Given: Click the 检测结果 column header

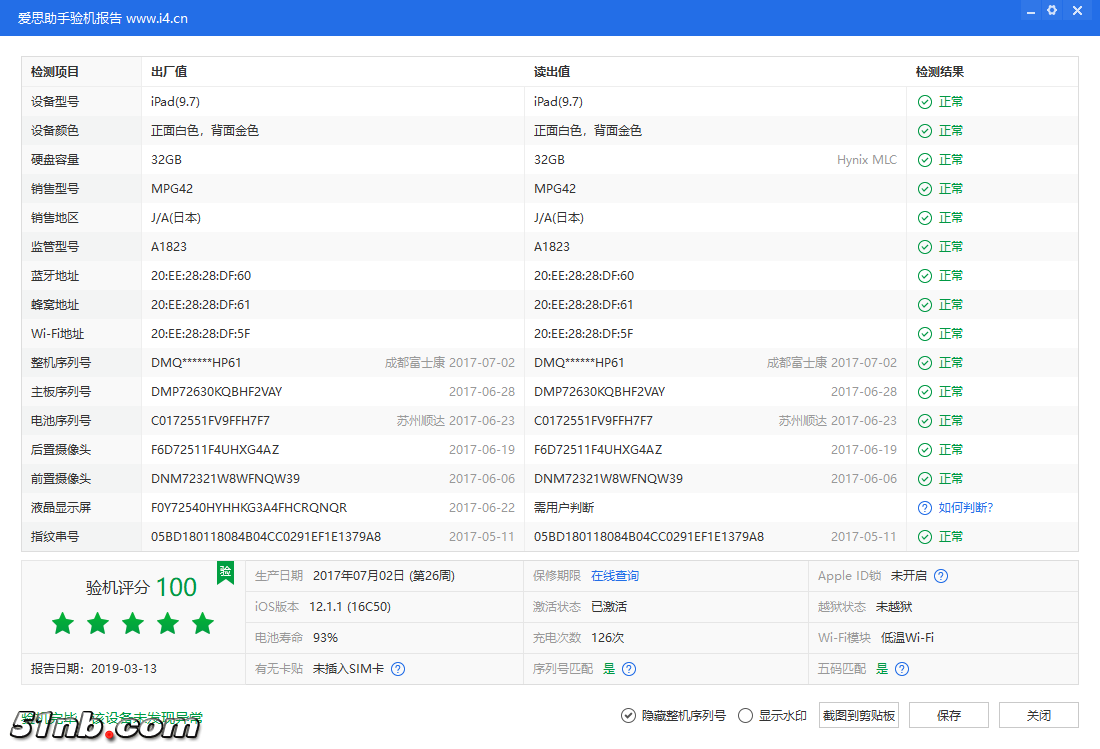Looking at the screenshot, I should (x=939, y=72).
